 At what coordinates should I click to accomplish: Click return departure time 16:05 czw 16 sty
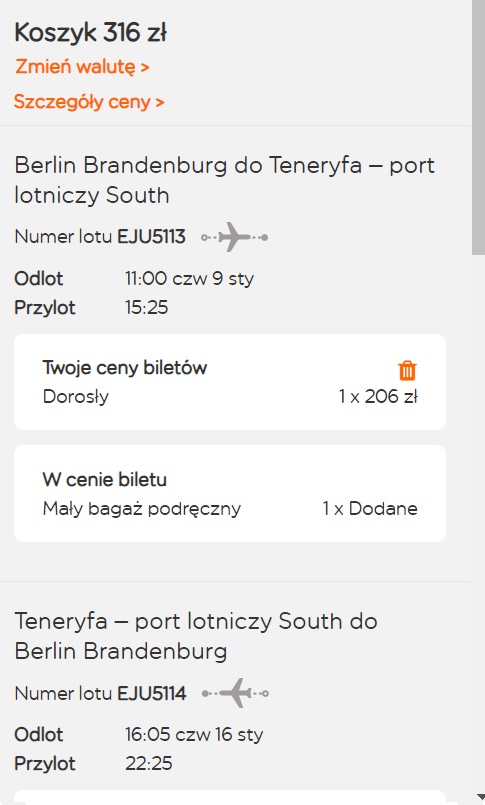[x=194, y=734]
